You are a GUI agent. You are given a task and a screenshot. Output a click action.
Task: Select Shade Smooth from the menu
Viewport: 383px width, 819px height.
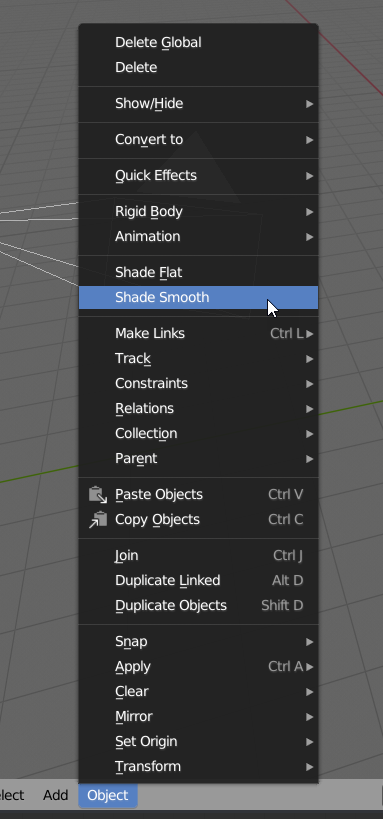[x=198, y=297]
